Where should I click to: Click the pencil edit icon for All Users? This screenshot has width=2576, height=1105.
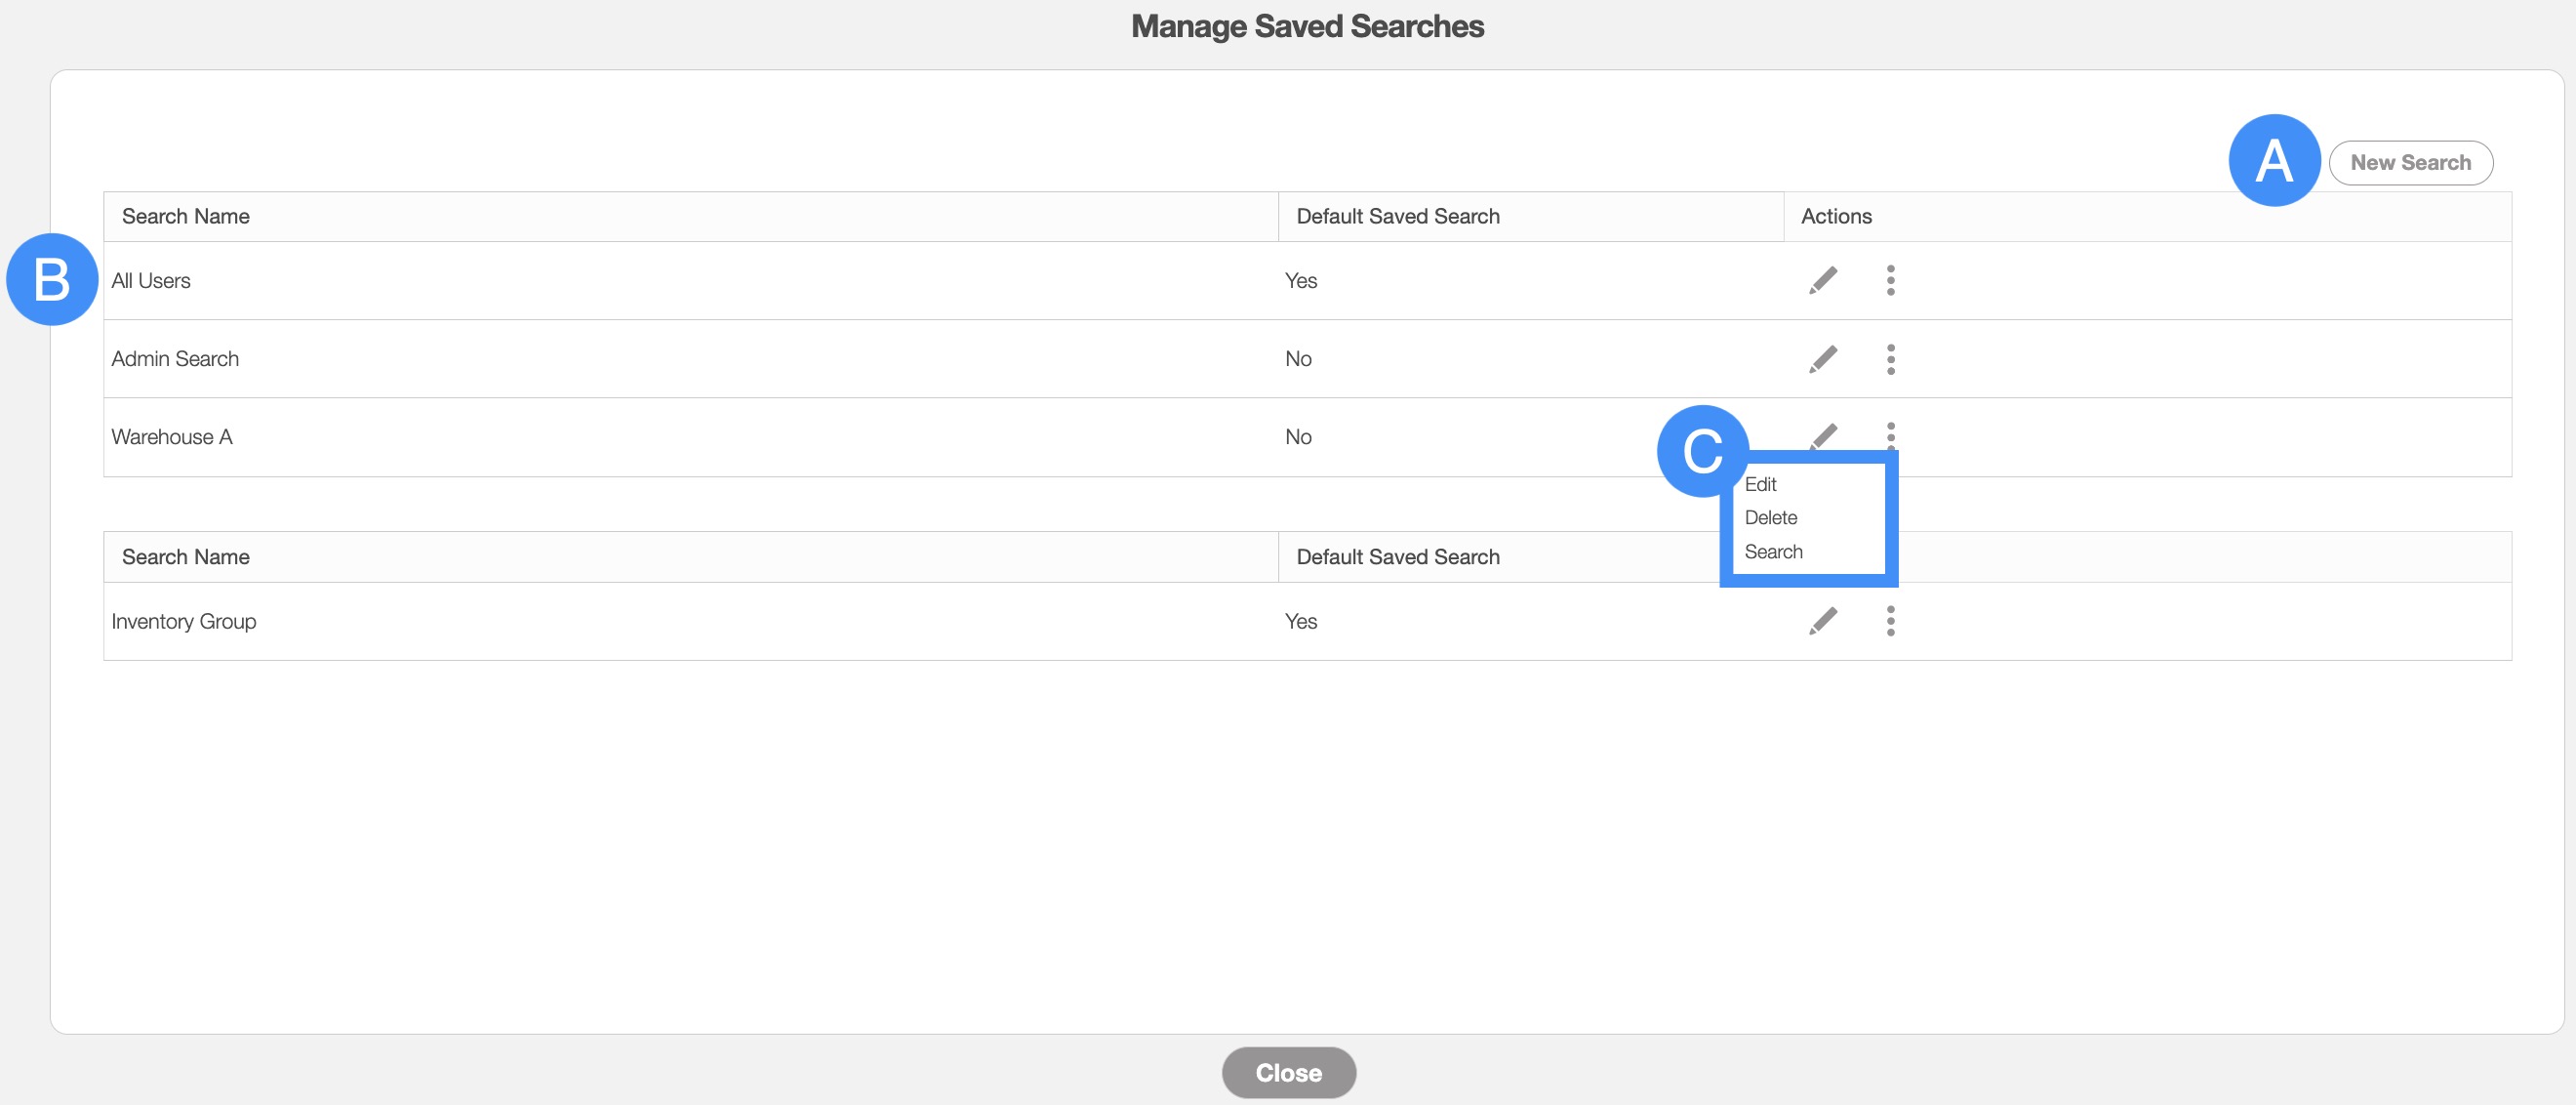[x=1823, y=280]
